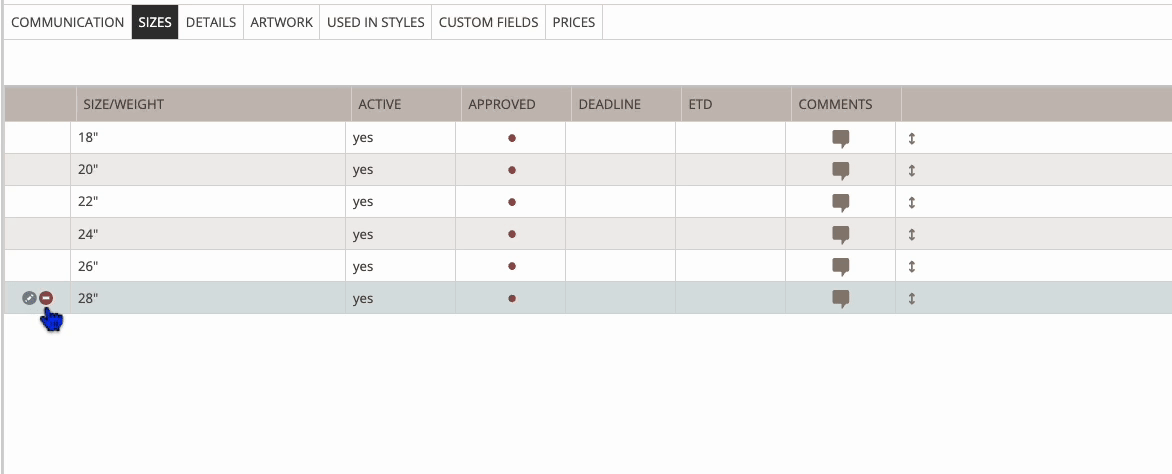Click the empty deadline cell for 18"
The width and height of the screenshot is (1172, 474).
[620, 138]
